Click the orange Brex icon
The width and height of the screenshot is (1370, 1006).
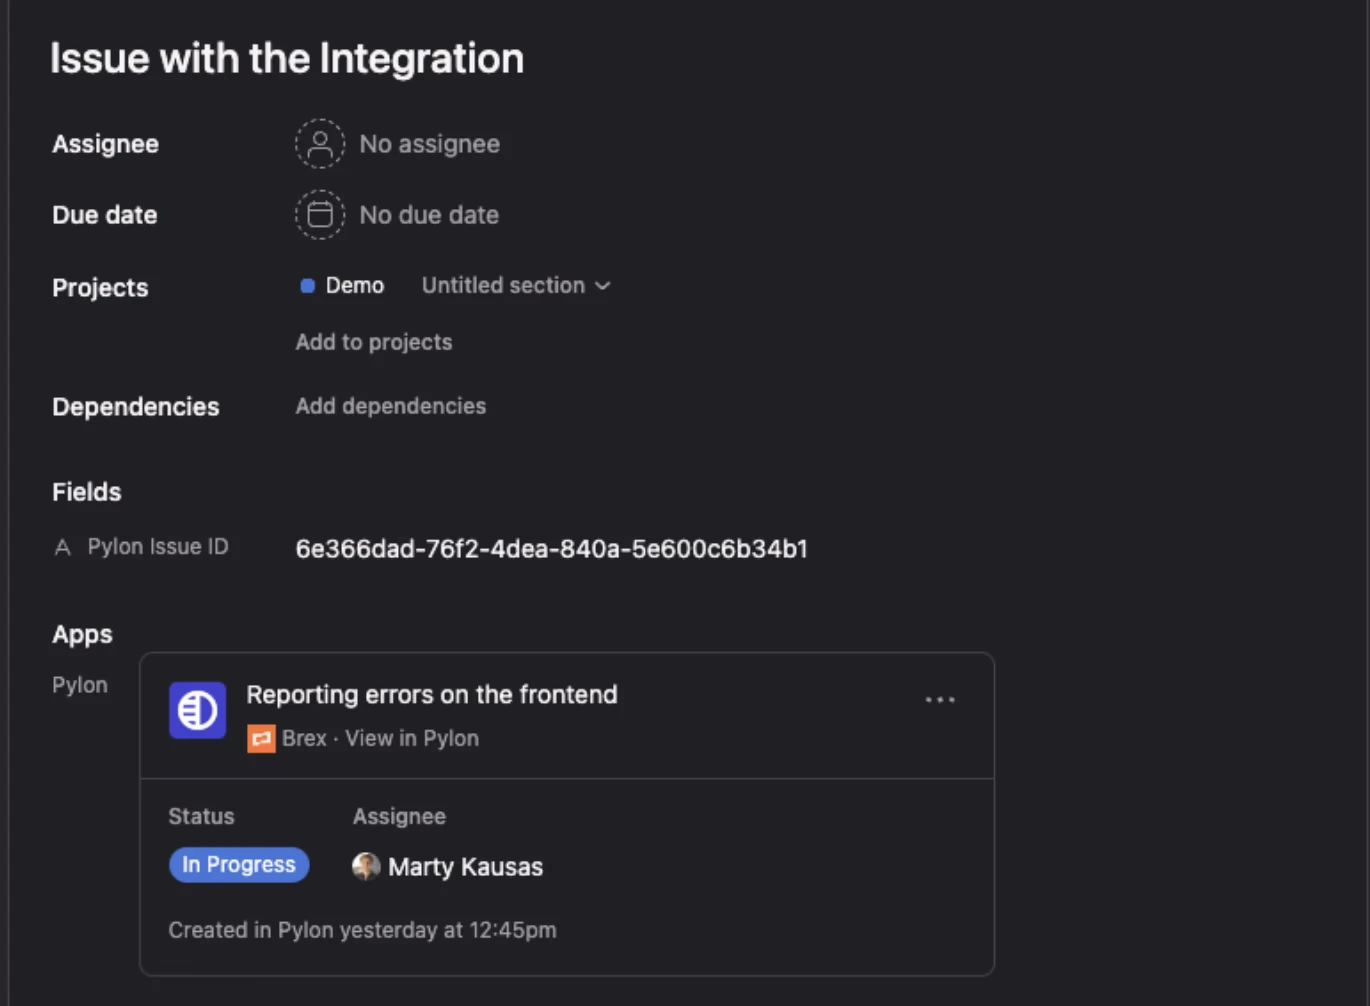(261, 739)
